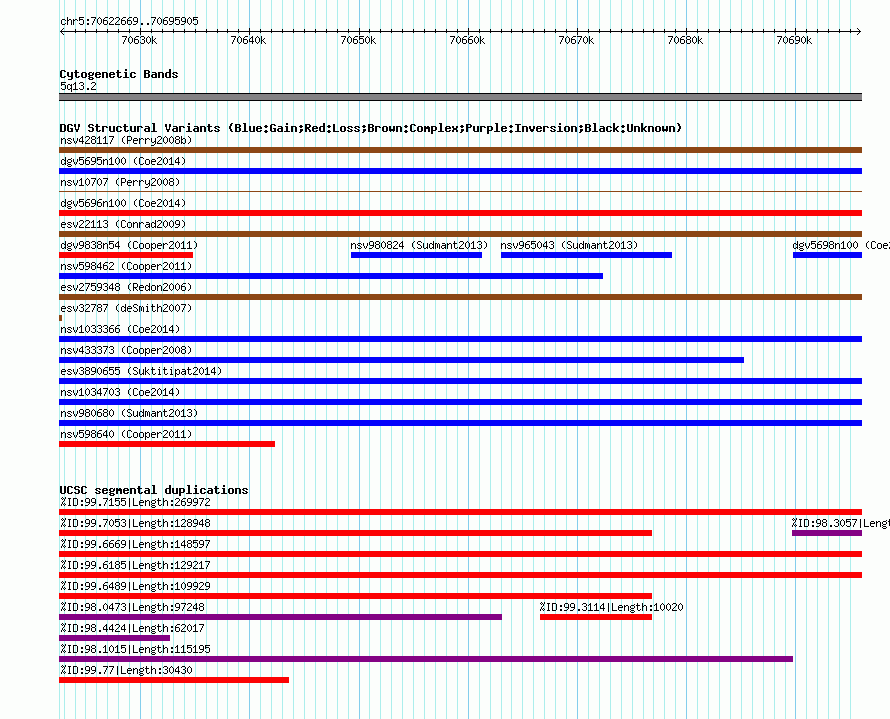Click the blue bar under nsv433373
The height and width of the screenshot is (719, 890).
point(401,360)
